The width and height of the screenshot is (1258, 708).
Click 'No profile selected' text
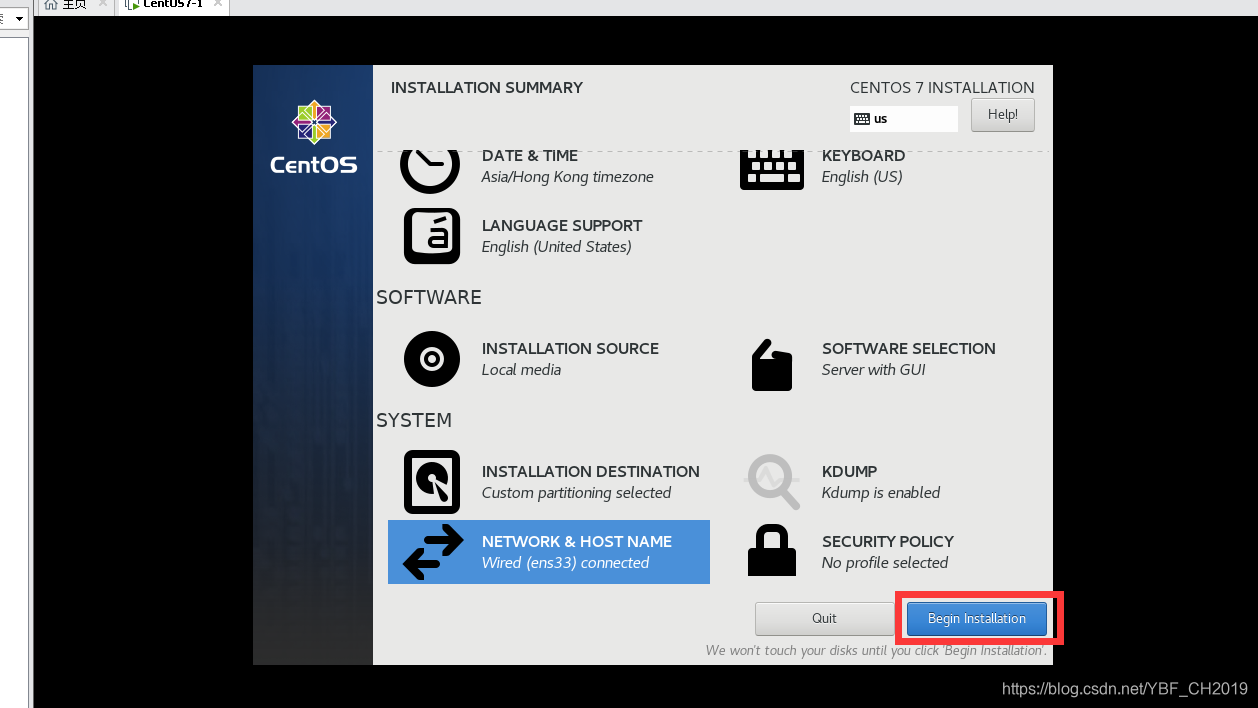pyautogui.click(x=885, y=563)
